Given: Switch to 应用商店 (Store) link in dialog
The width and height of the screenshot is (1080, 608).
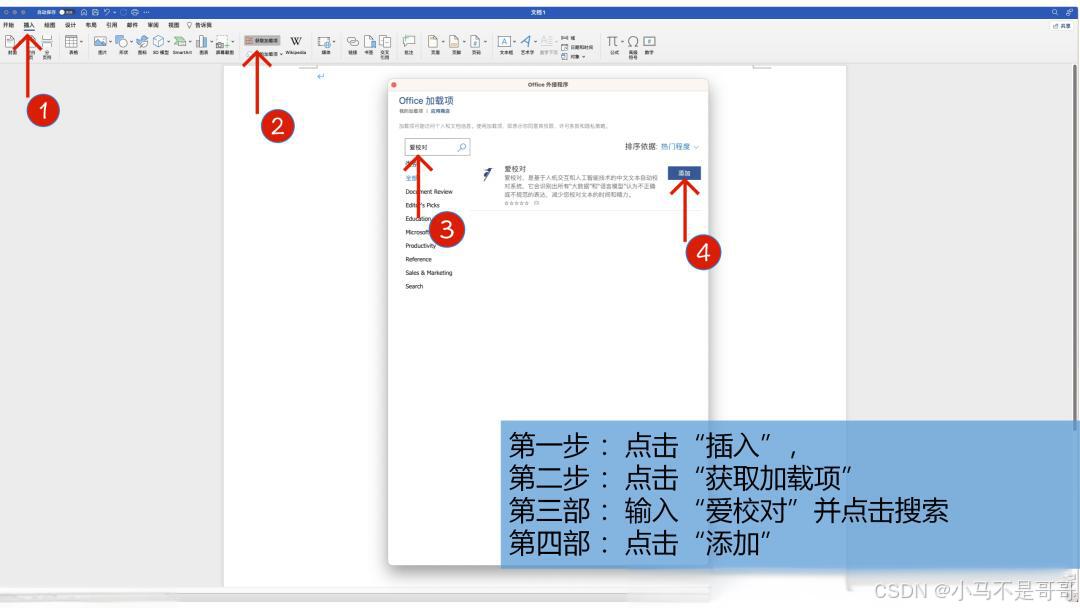Looking at the screenshot, I should pyautogui.click(x=440, y=111).
